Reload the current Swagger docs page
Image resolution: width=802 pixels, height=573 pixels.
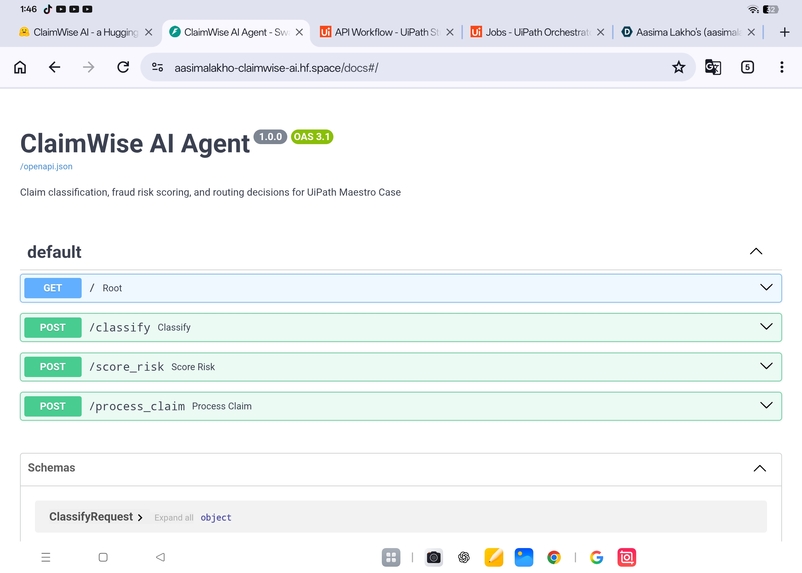[x=123, y=67]
